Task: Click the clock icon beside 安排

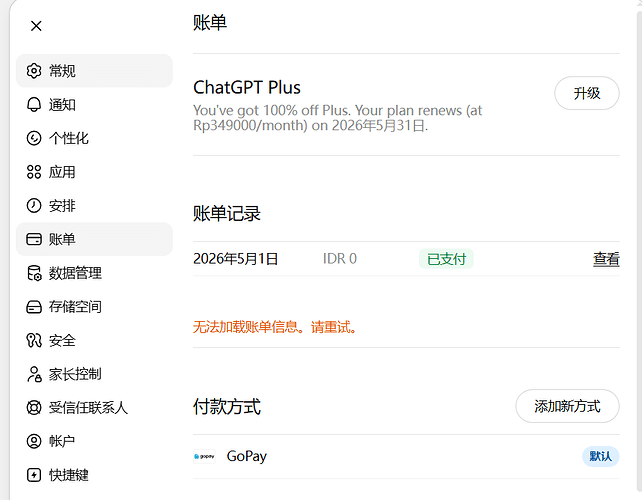Action: [x=34, y=206]
